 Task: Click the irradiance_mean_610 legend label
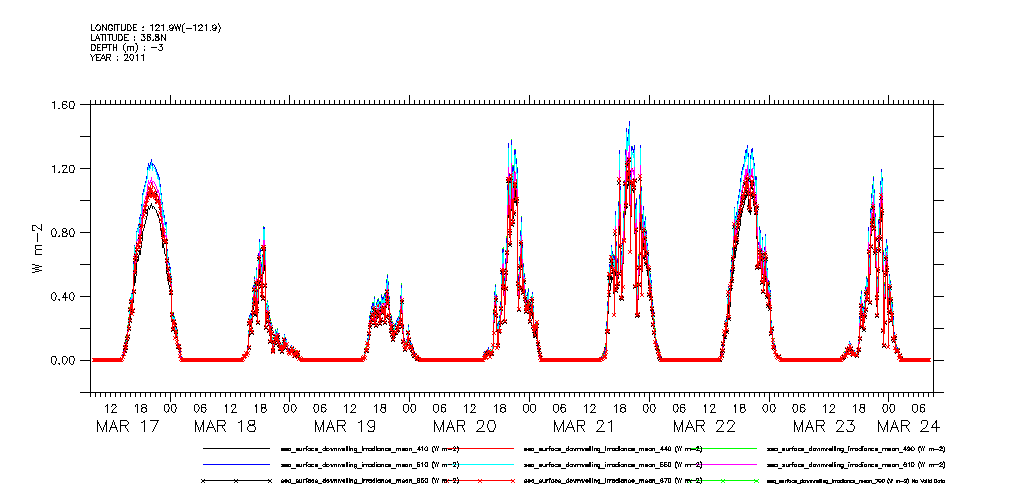856,464
